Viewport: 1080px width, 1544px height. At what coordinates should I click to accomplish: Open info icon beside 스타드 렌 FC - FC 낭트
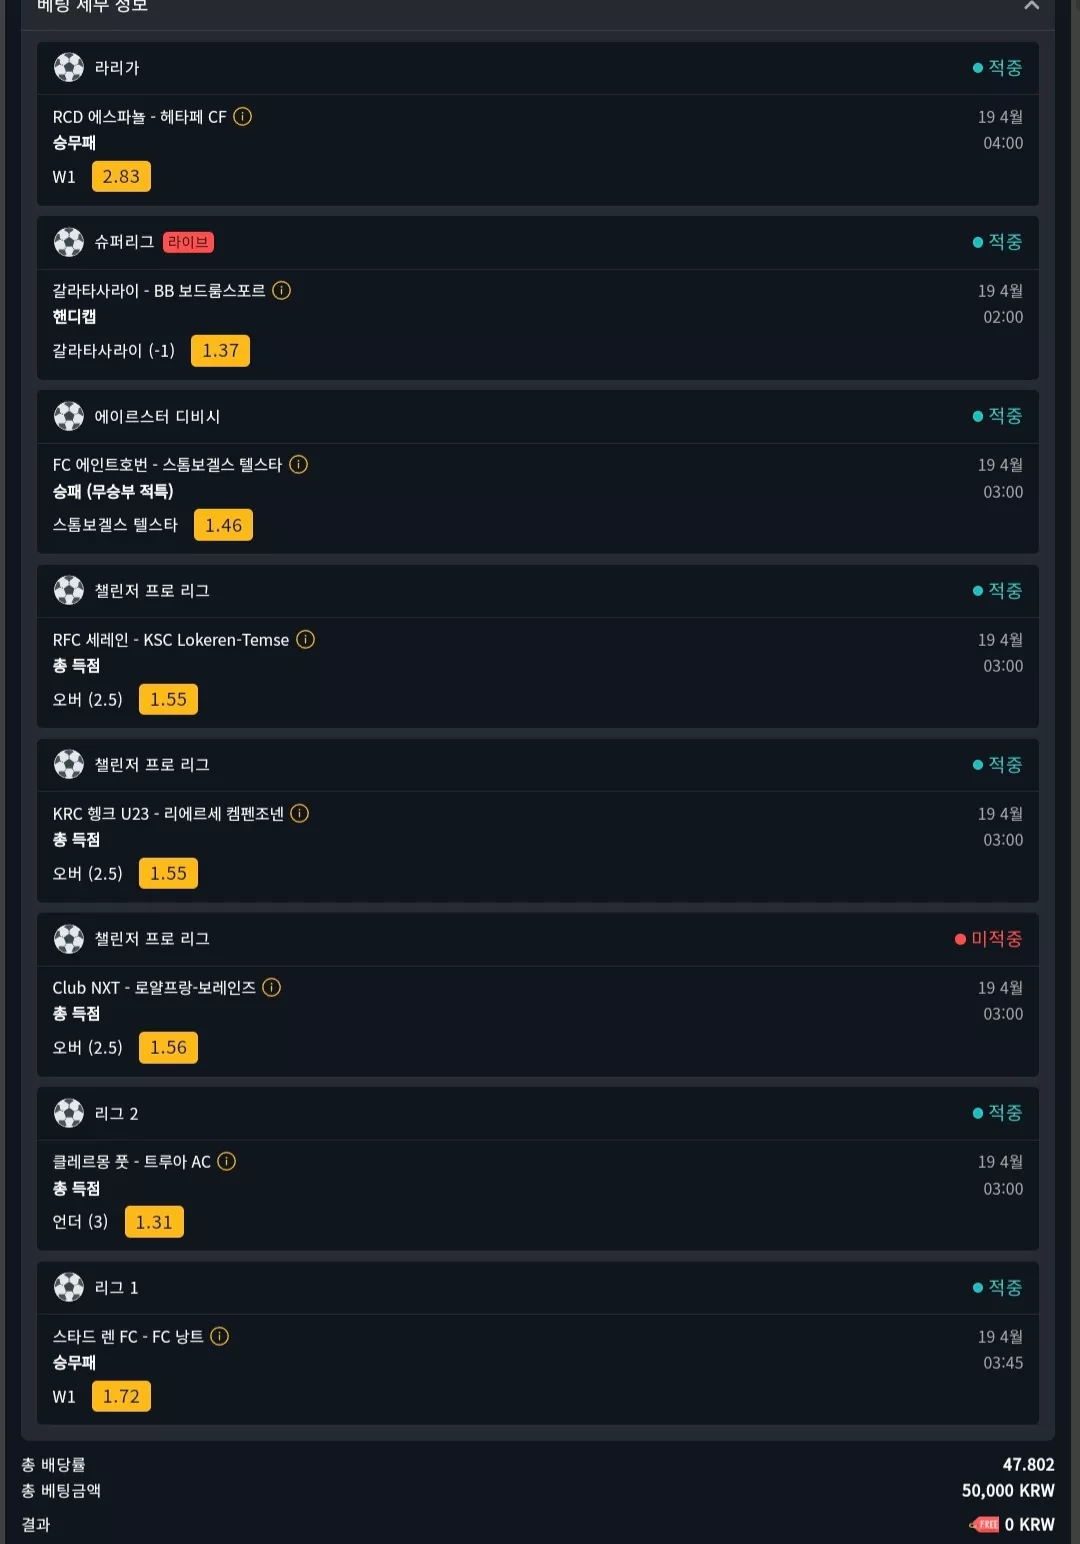tap(220, 1336)
